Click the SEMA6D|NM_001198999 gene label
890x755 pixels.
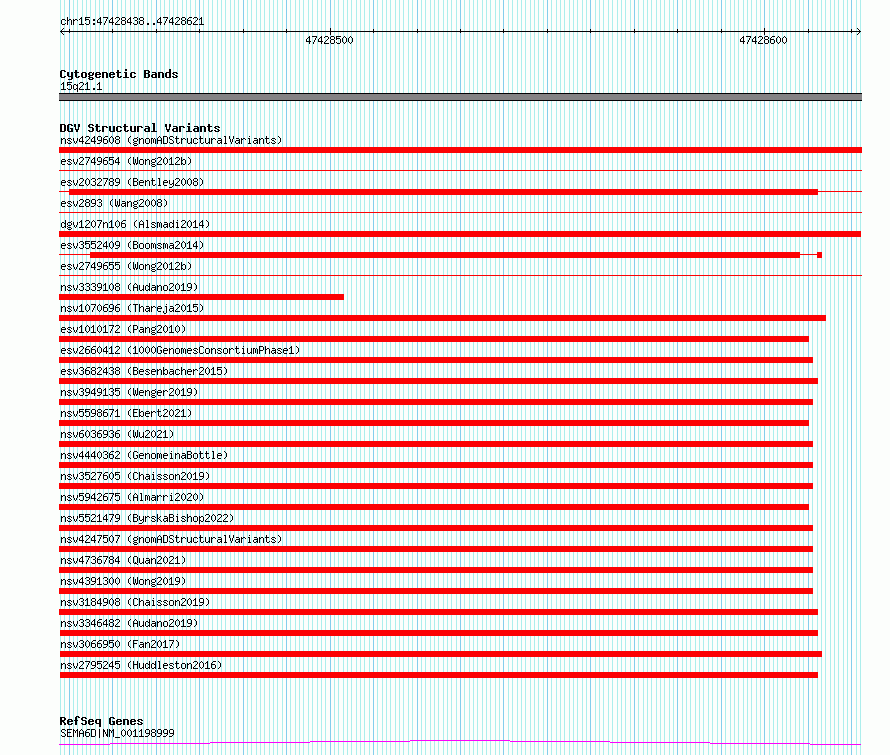pos(117,733)
